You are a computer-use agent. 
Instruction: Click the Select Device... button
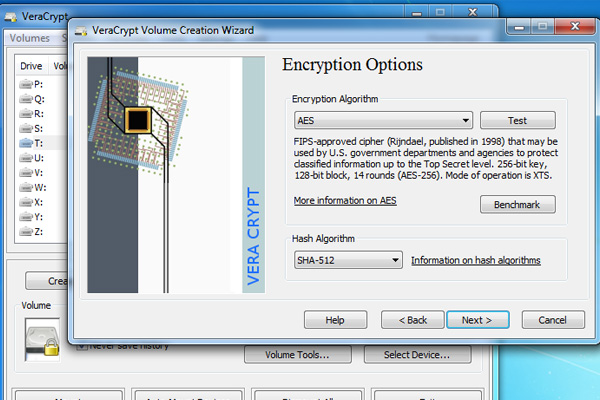click(x=417, y=355)
